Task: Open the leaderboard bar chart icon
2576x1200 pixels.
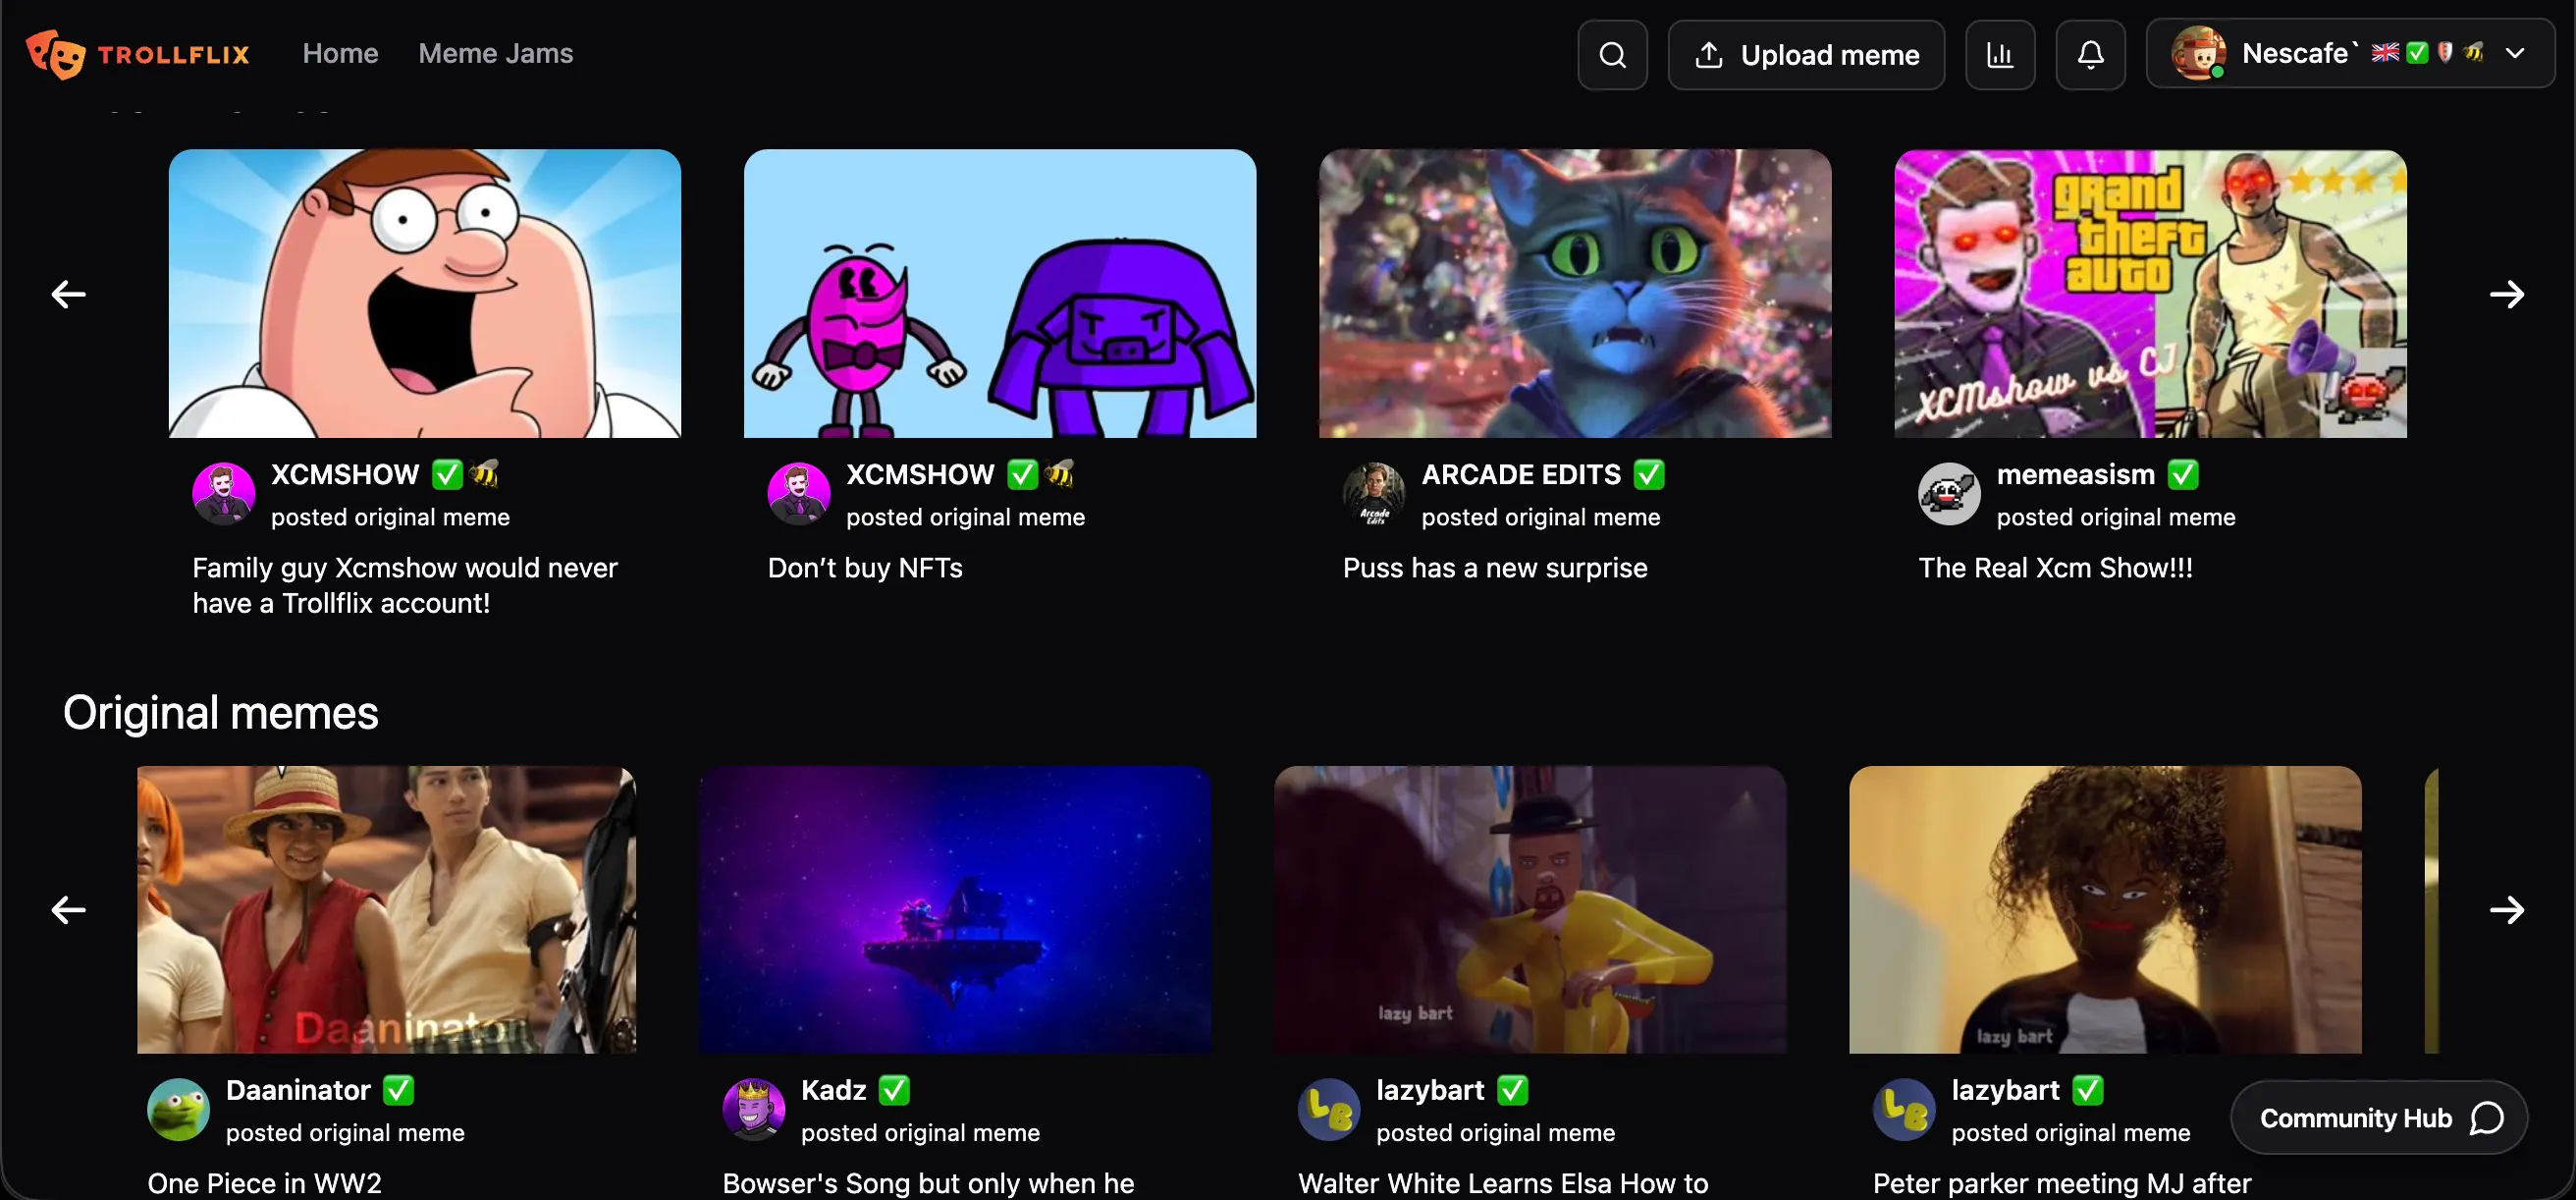Action: click(x=1999, y=55)
